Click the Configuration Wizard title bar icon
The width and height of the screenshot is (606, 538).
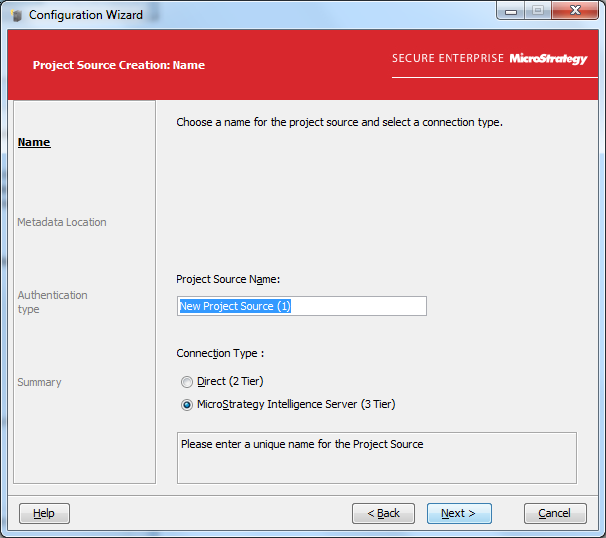[17, 15]
